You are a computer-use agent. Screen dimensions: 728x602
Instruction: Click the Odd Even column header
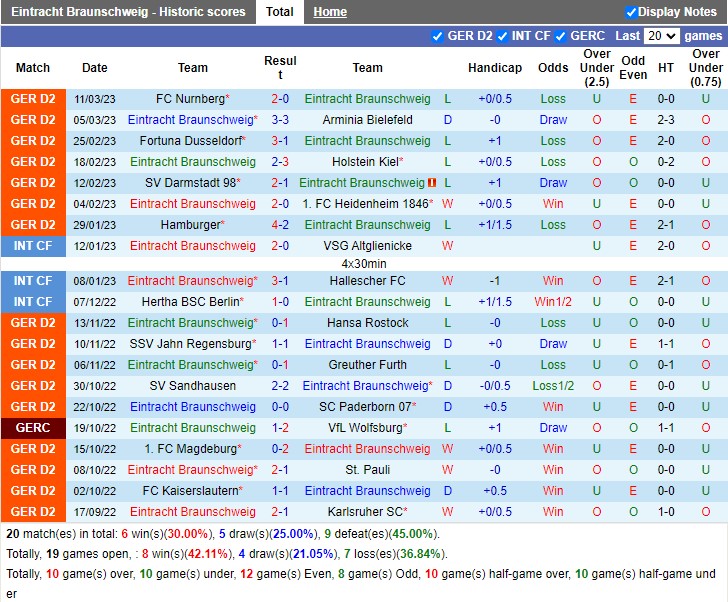click(633, 68)
